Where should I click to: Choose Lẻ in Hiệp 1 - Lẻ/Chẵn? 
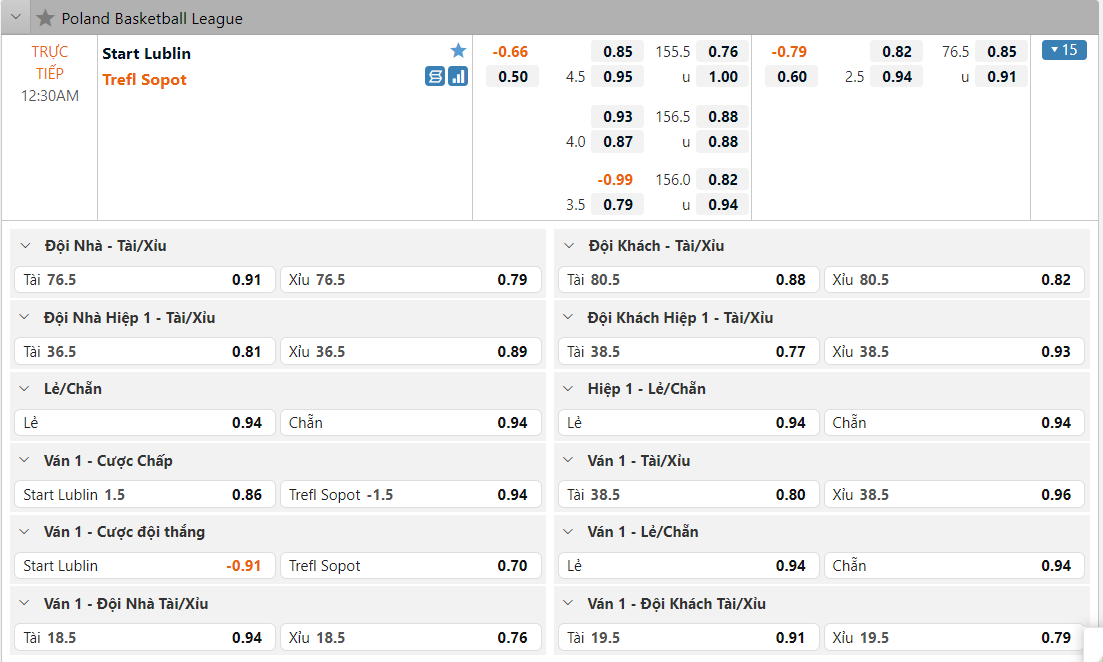[x=688, y=423]
